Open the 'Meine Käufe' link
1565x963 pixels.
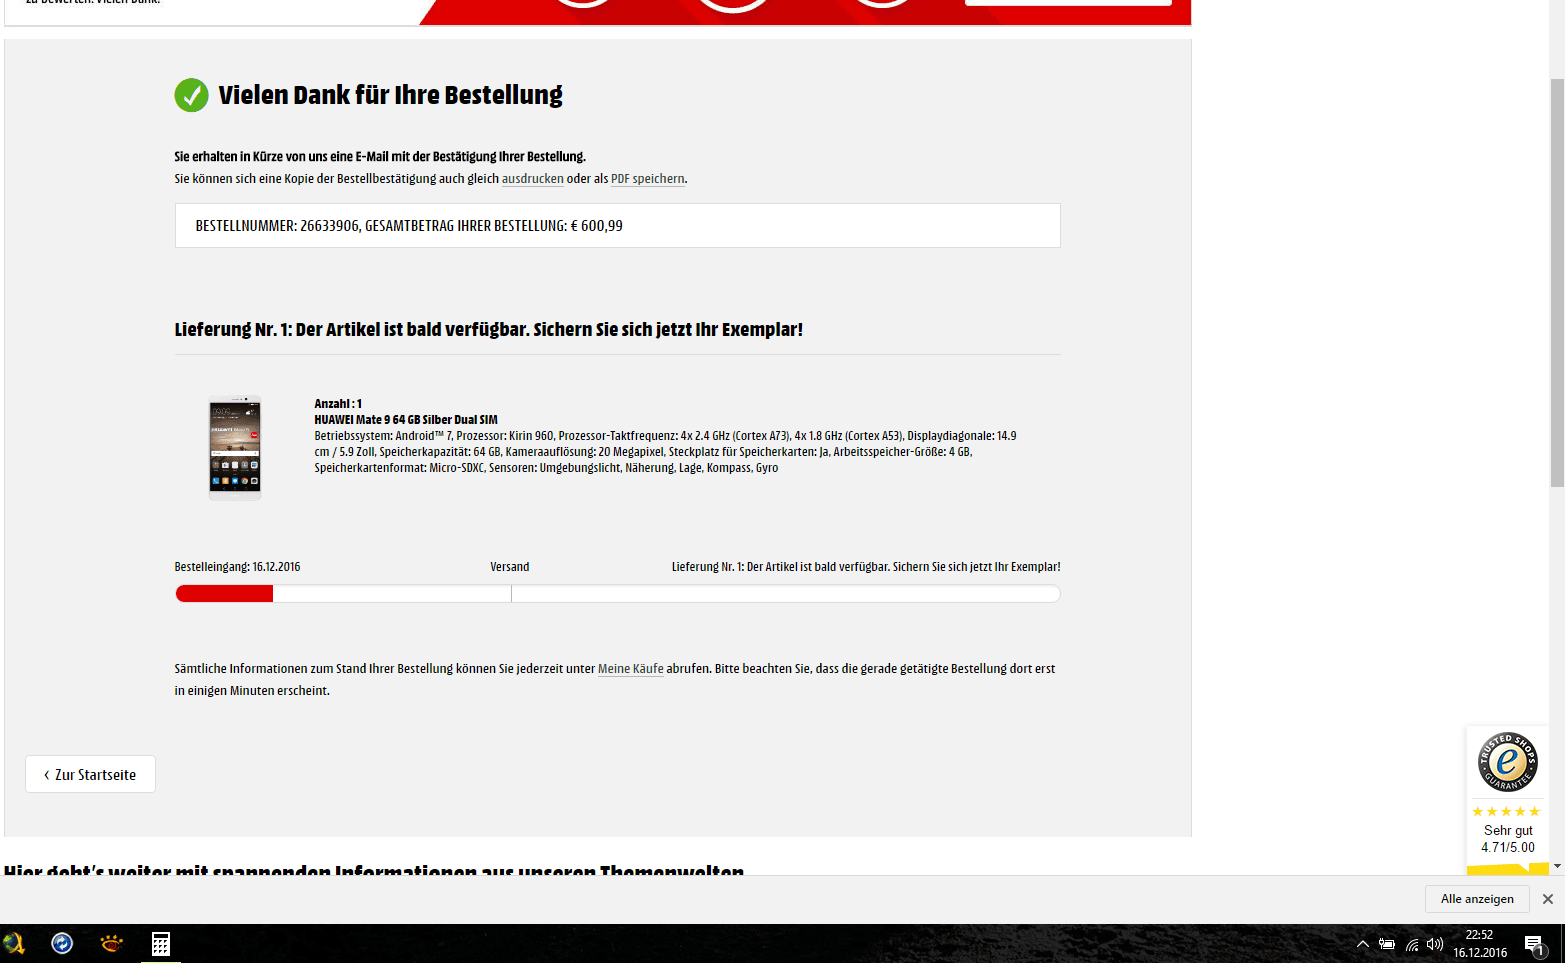pyautogui.click(x=630, y=669)
